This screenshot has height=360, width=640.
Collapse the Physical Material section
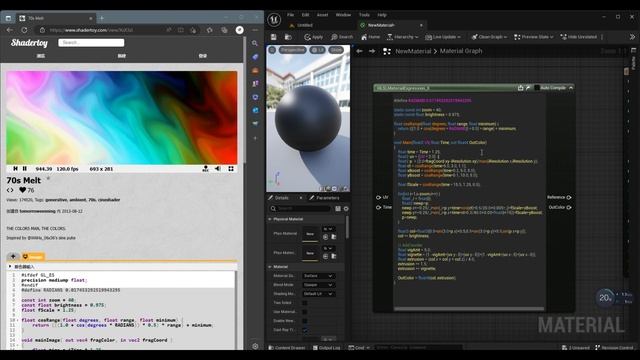(x=270, y=219)
